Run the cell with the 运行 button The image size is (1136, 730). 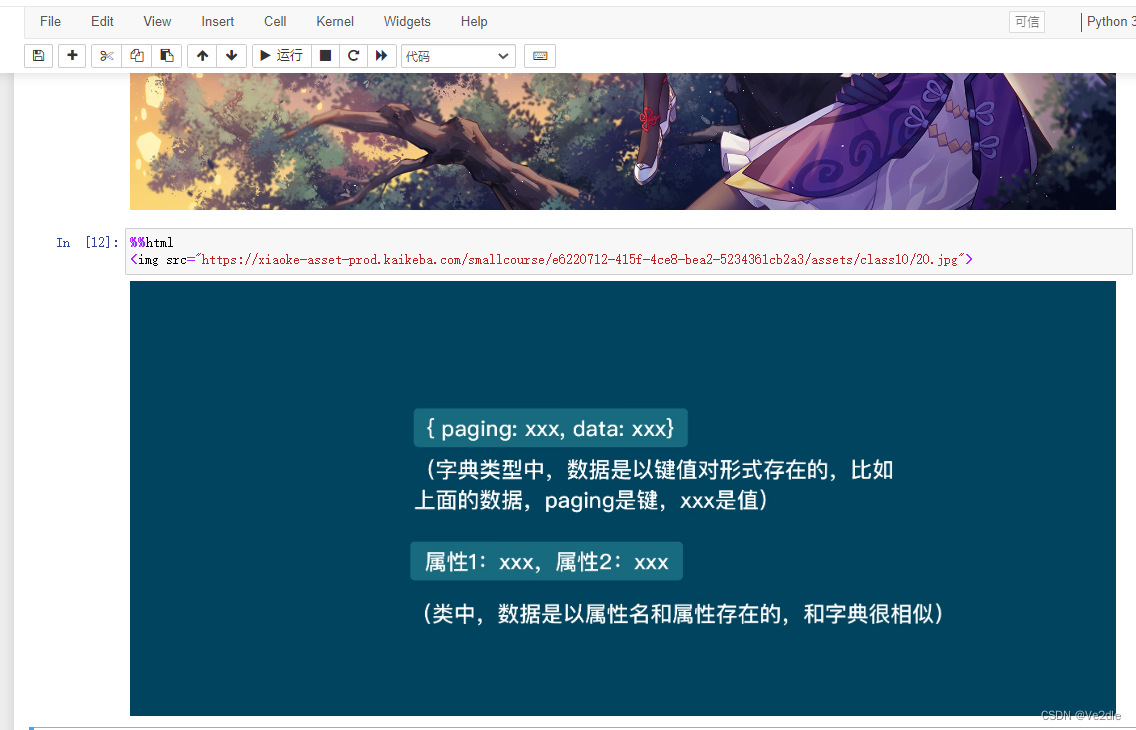point(280,55)
